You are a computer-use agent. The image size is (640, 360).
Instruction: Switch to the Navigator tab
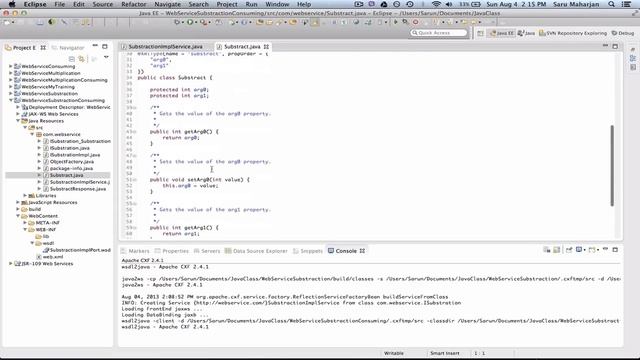(x=68, y=48)
